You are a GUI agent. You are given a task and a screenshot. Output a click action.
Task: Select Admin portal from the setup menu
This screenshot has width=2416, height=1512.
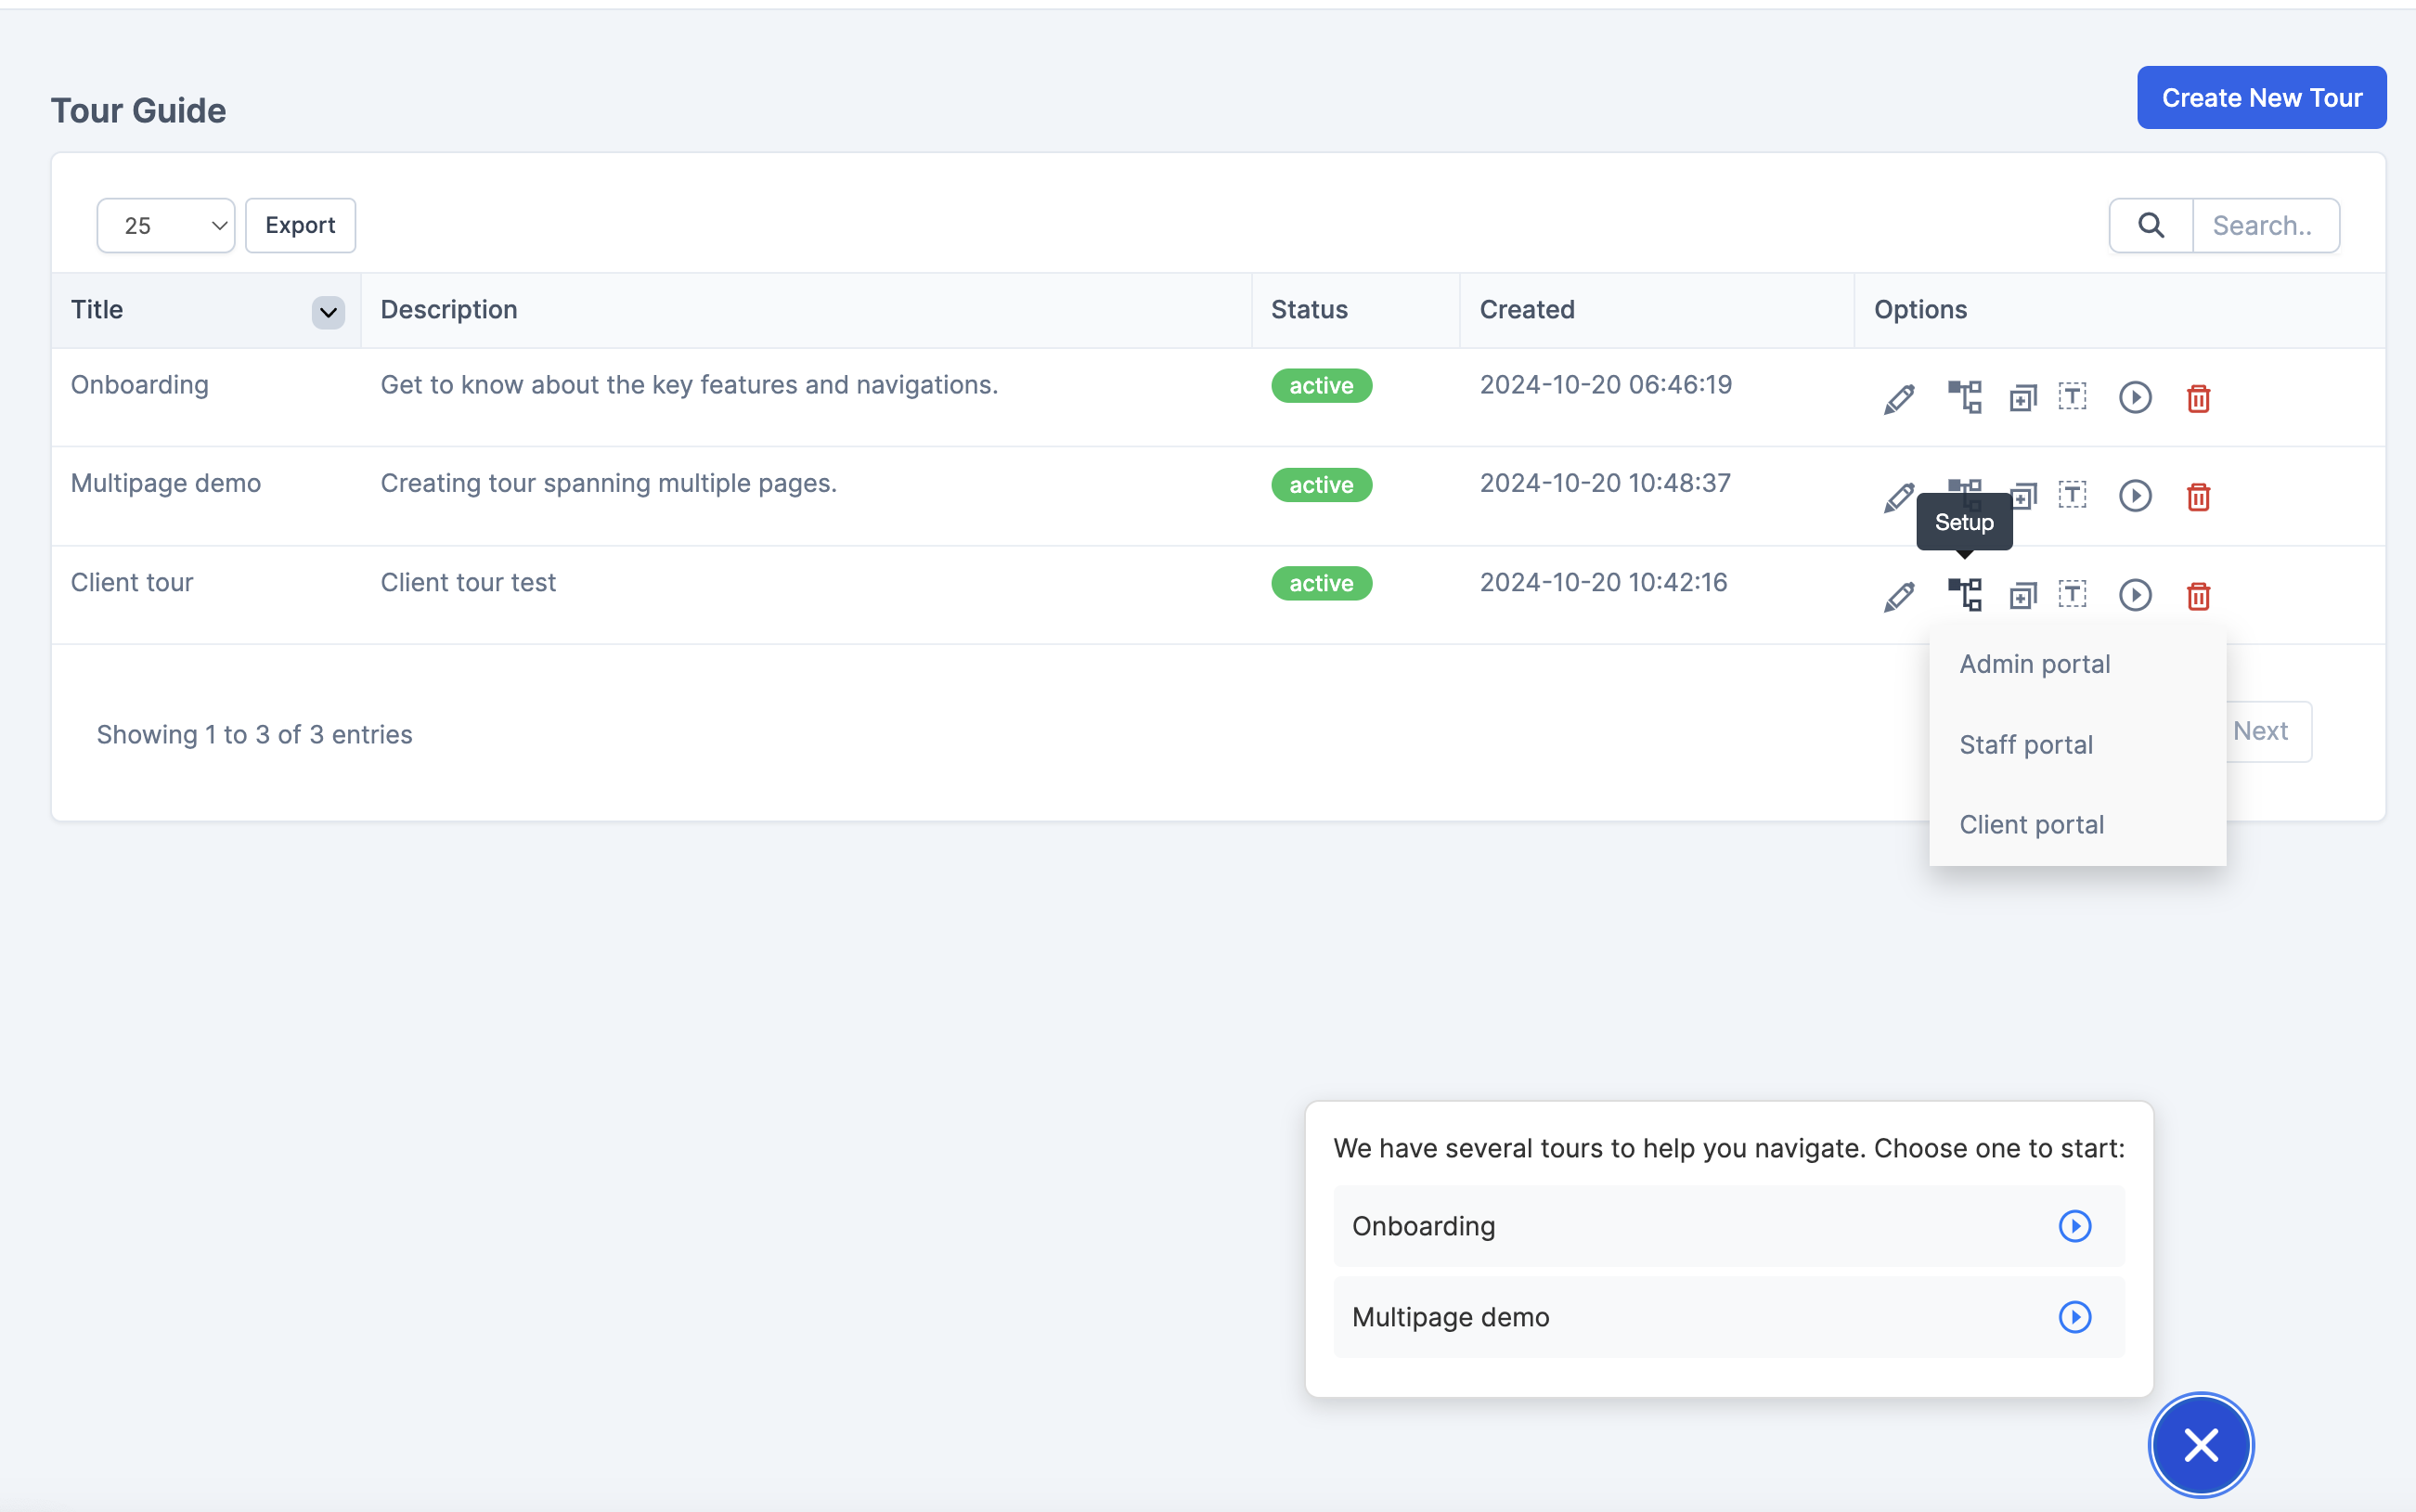pos(2034,664)
